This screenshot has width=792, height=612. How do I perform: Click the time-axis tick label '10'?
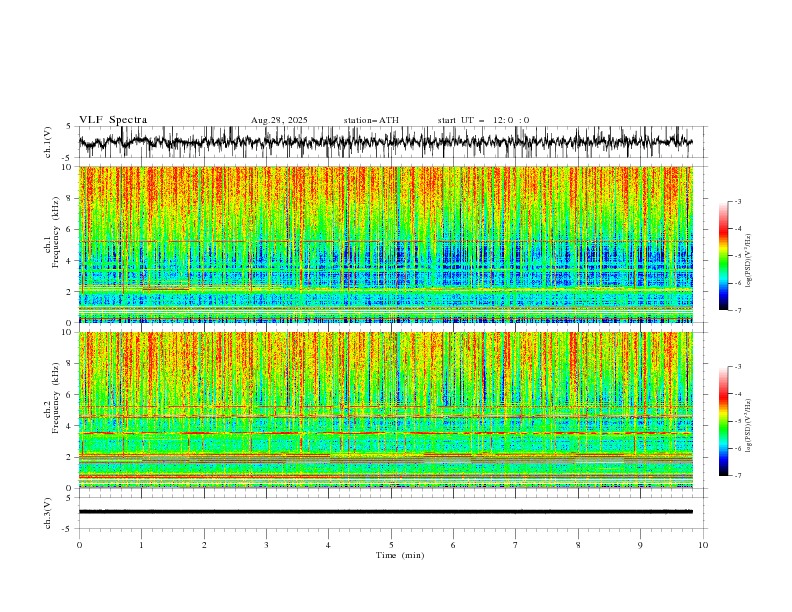(x=703, y=546)
